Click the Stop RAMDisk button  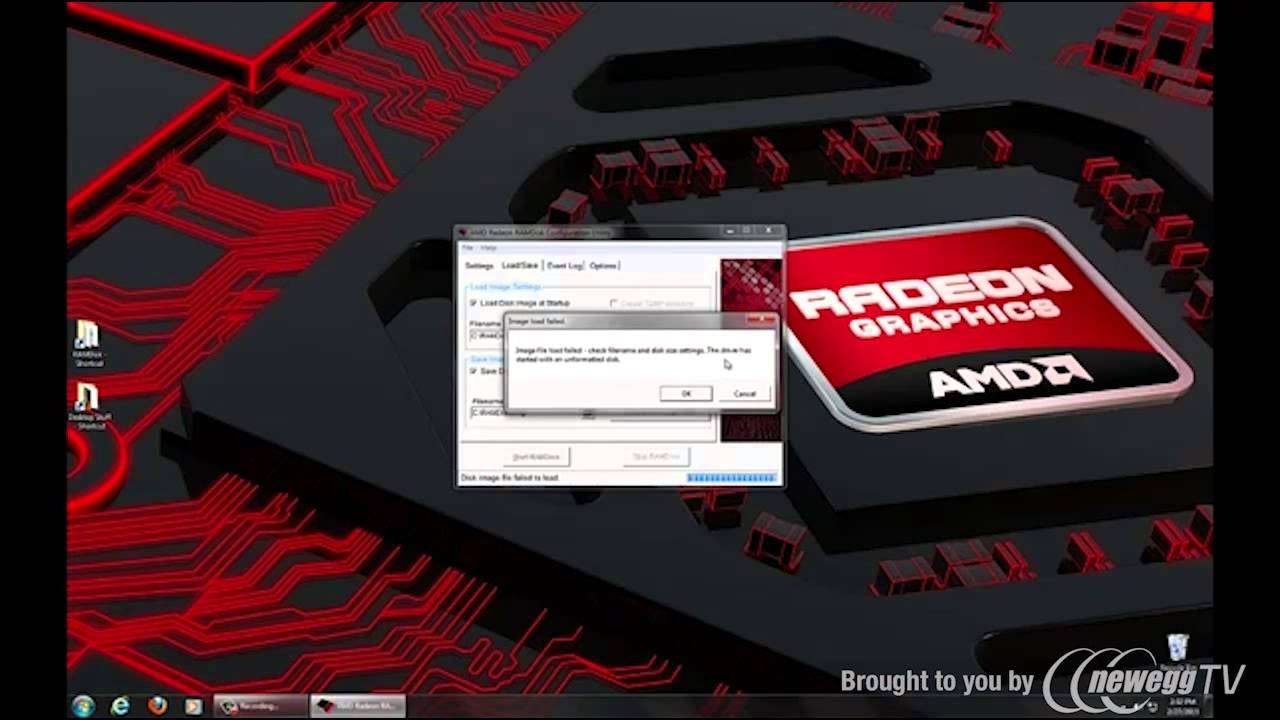pos(656,457)
